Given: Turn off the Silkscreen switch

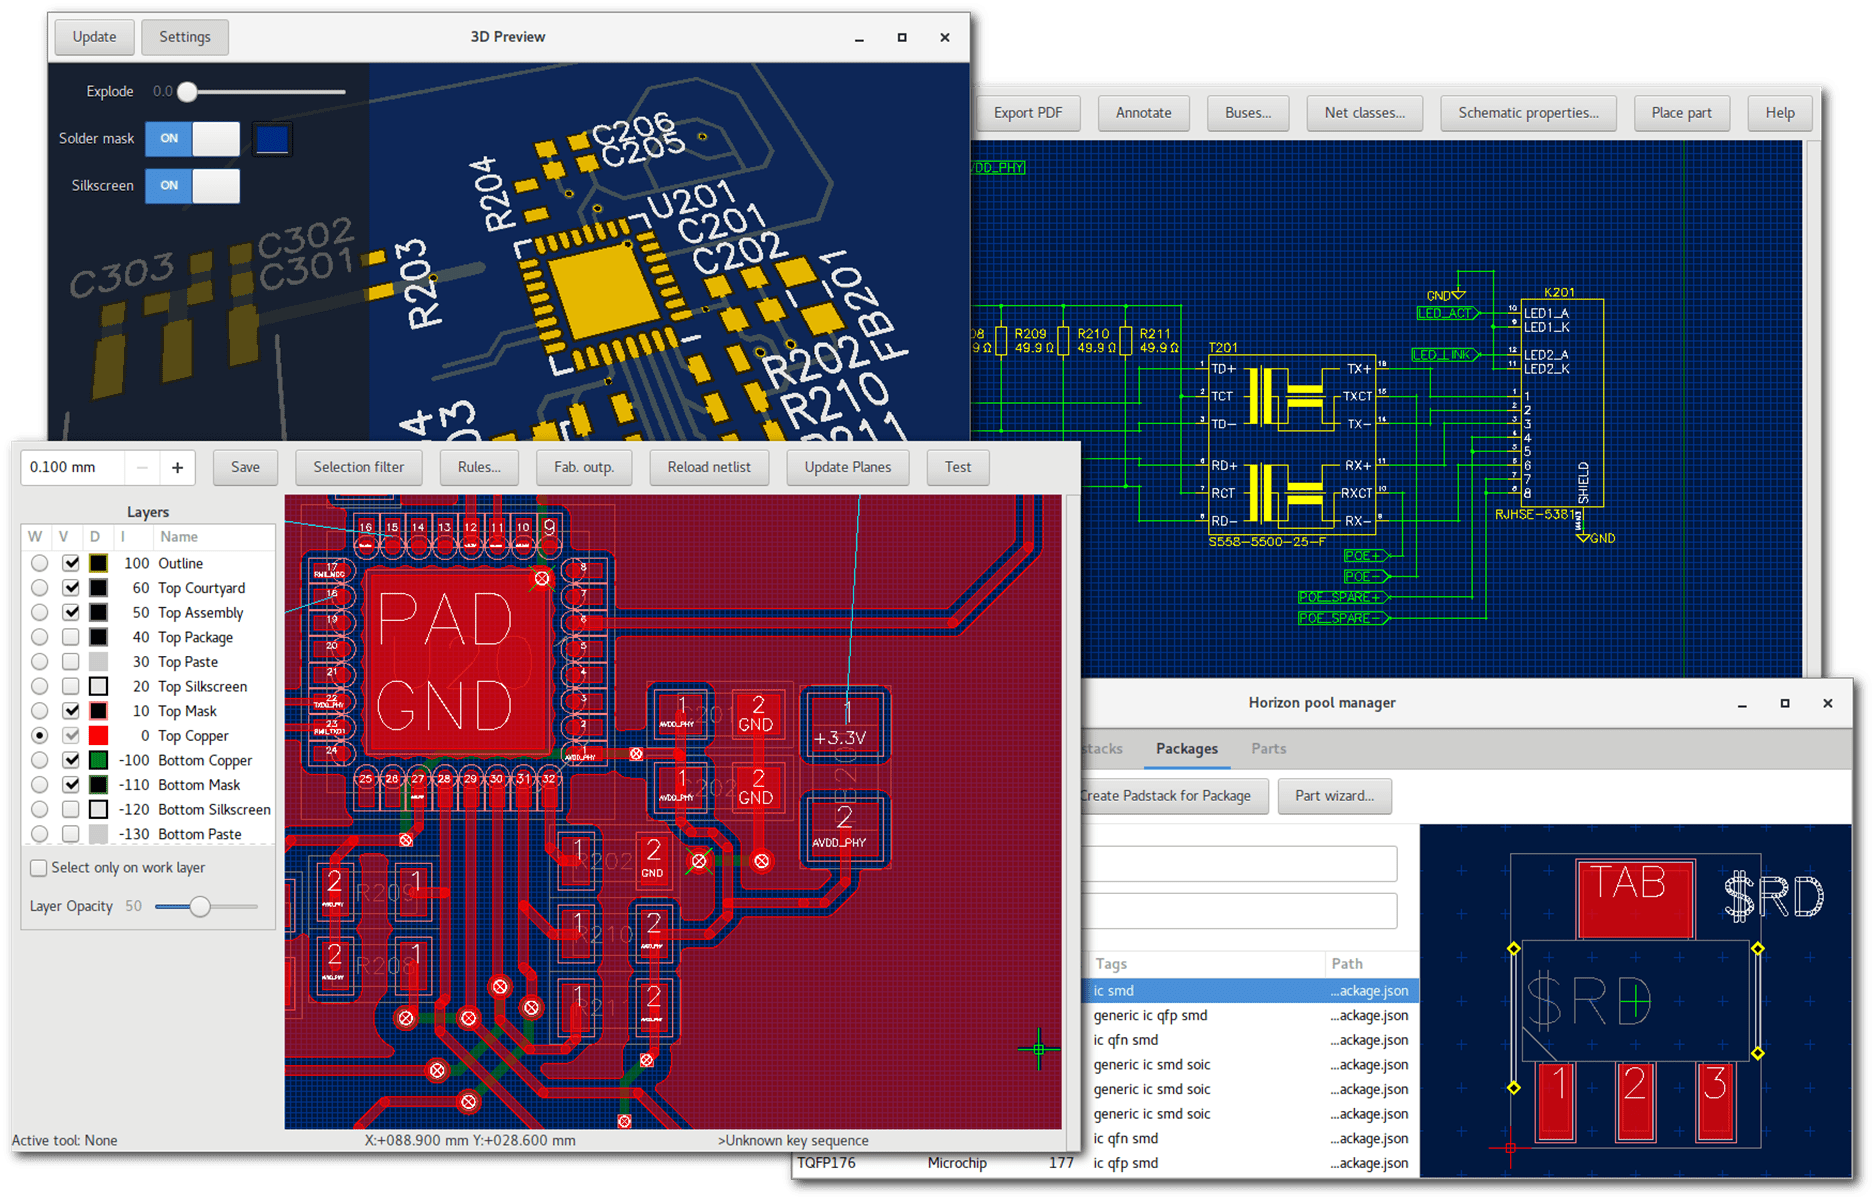Looking at the screenshot, I should pyautogui.click(x=193, y=186).
